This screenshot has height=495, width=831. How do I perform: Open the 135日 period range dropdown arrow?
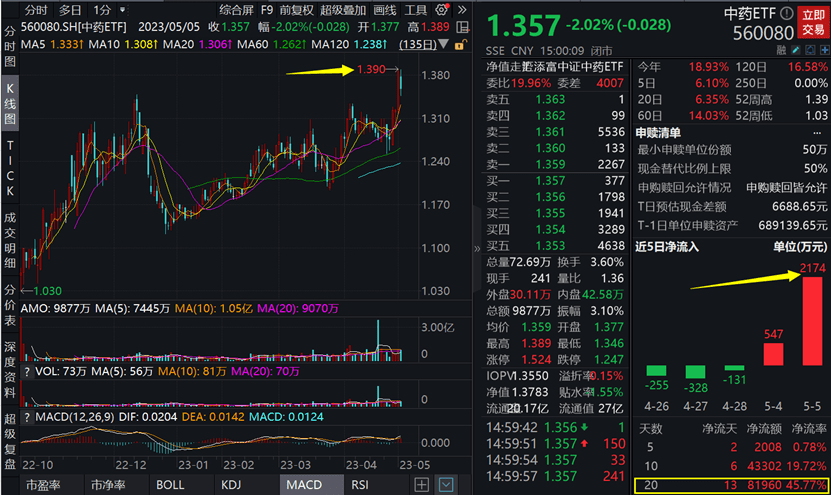click(x=444, y=44)
